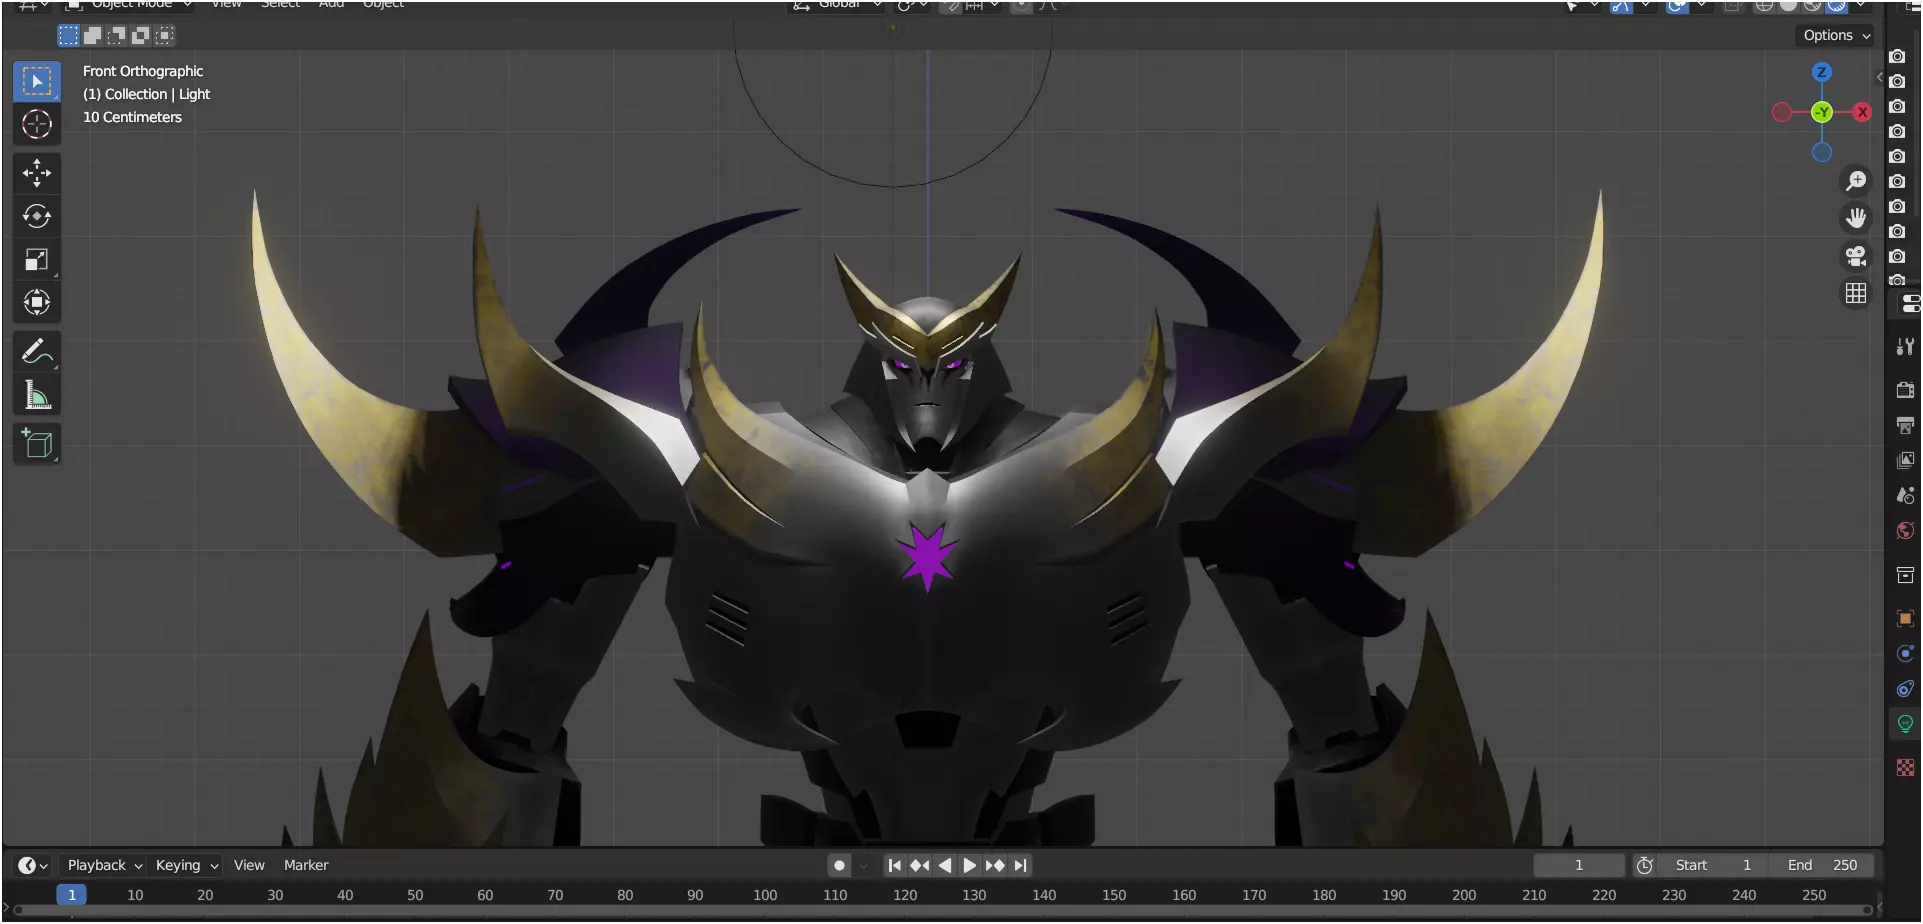Play animation in reverse
1923x924 pixels.
click(x=945, y=866)
